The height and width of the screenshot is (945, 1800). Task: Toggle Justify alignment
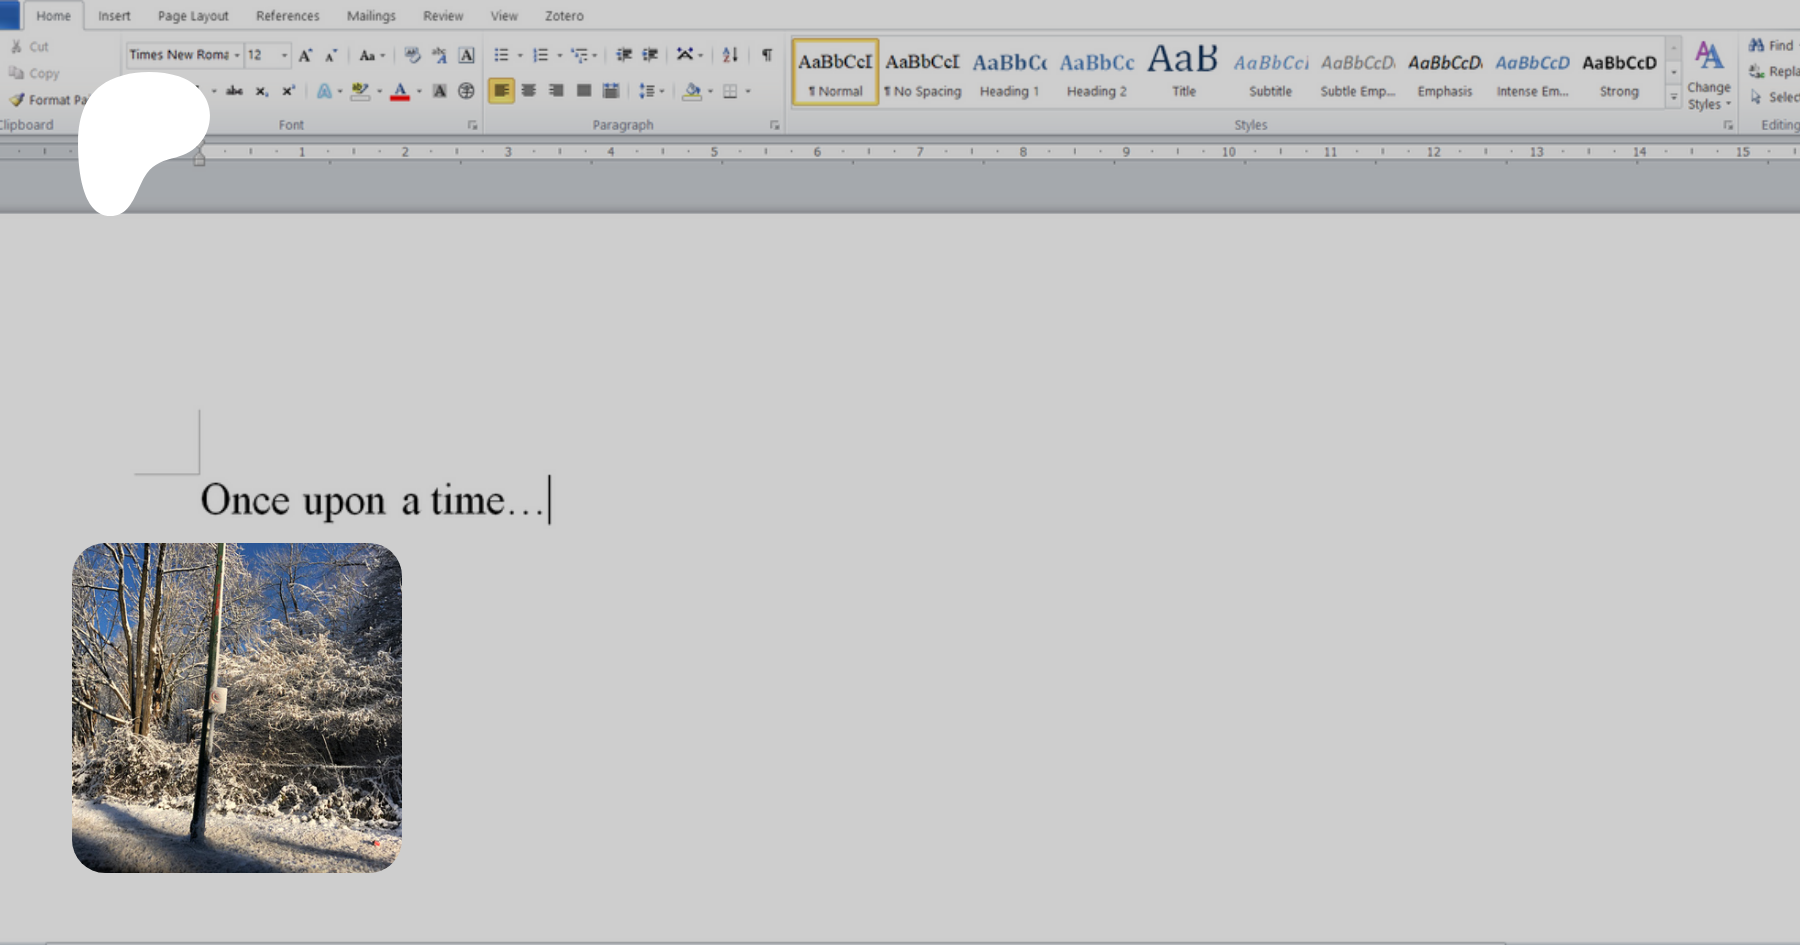[x=584, y=91]
